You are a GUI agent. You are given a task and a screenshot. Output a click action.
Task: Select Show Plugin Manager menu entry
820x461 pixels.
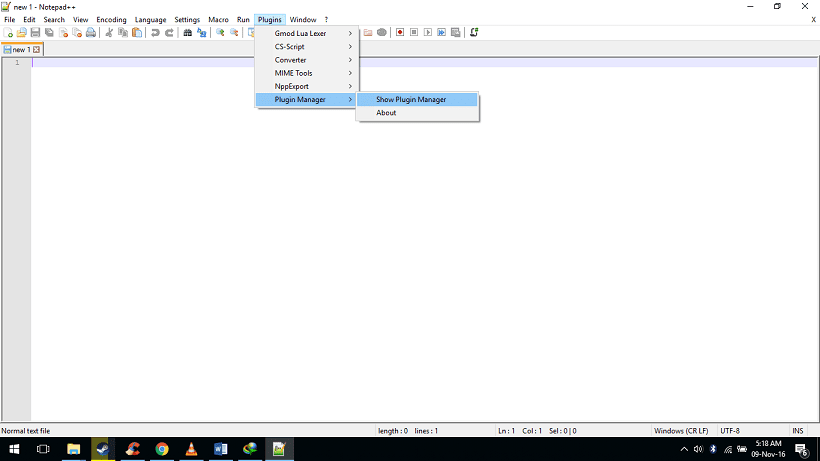[x=411, y=99]
